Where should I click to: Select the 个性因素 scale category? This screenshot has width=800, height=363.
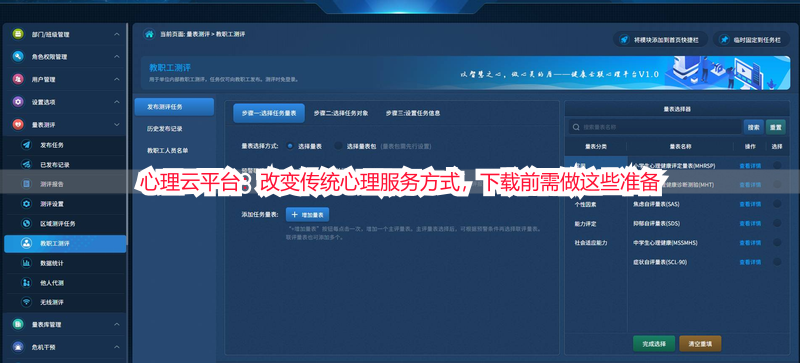[x=585, y=204]
